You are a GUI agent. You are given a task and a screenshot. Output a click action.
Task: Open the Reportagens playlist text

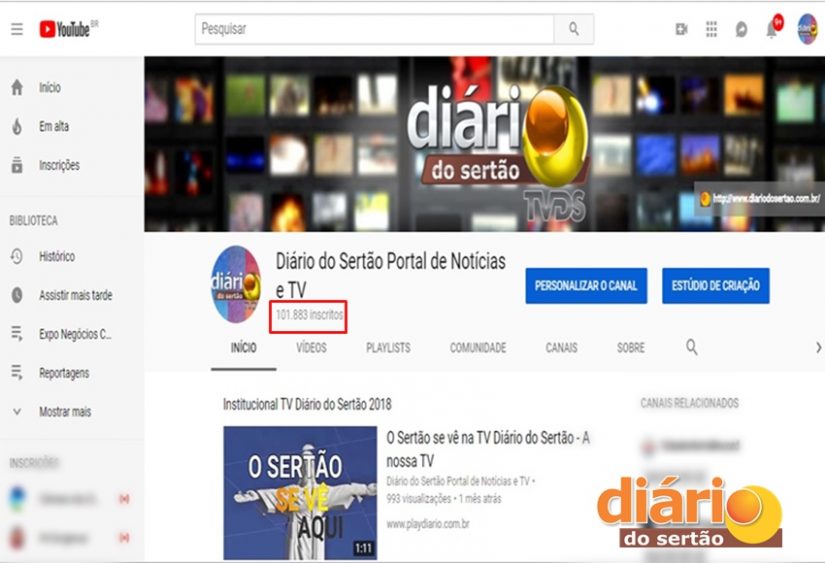(64, 373)
